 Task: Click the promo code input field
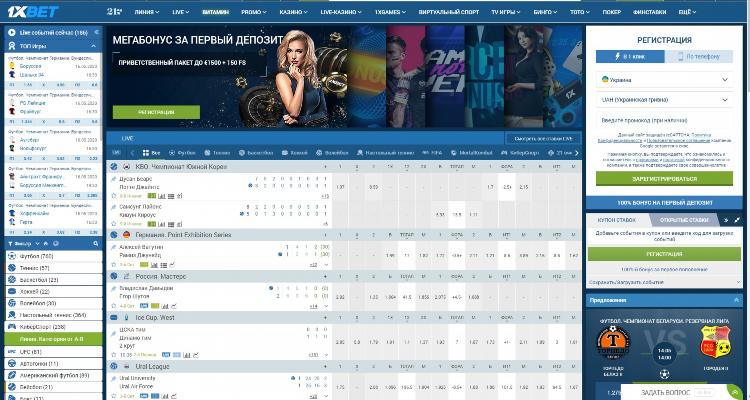click(664, 121)
